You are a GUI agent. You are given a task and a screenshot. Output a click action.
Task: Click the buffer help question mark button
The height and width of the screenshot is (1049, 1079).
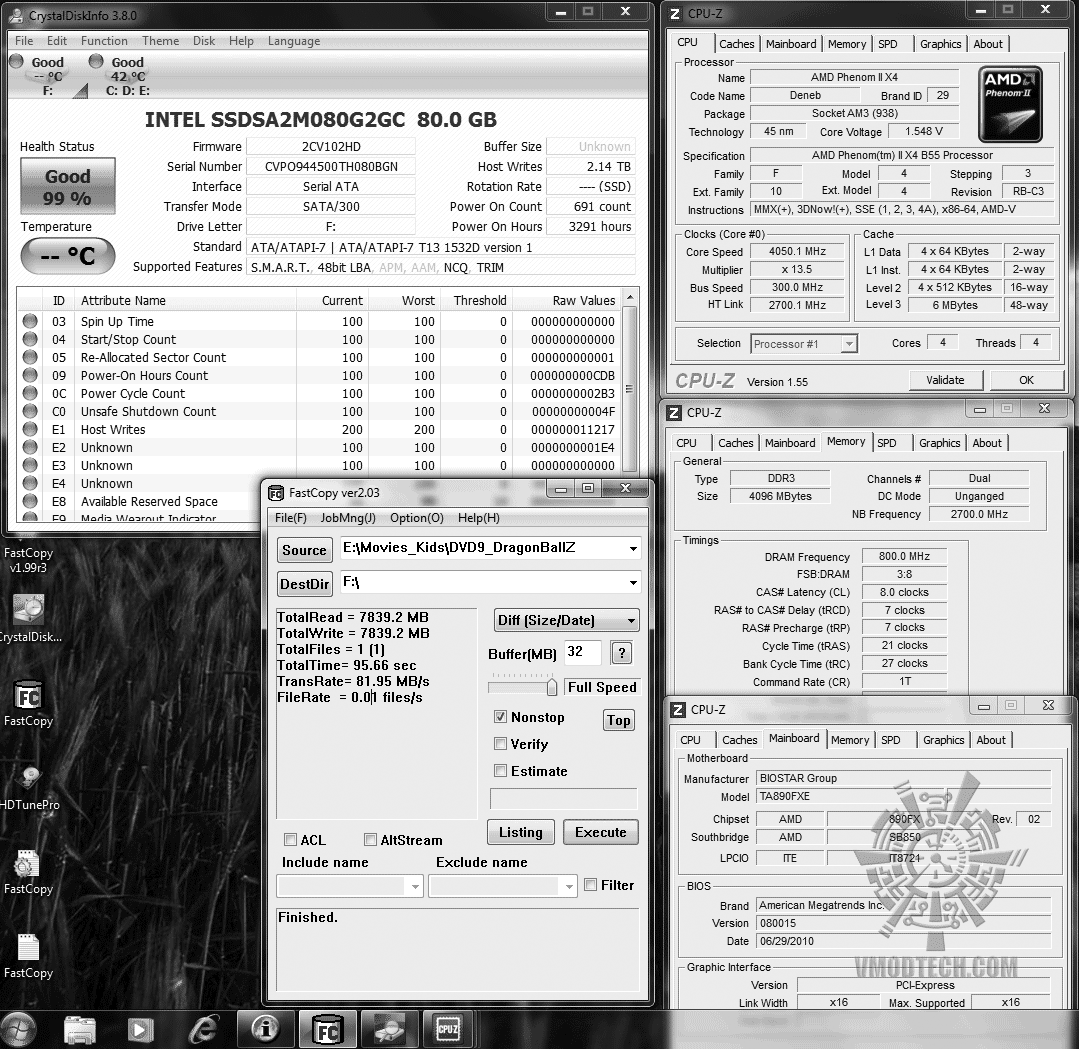(x=621, y=653)
